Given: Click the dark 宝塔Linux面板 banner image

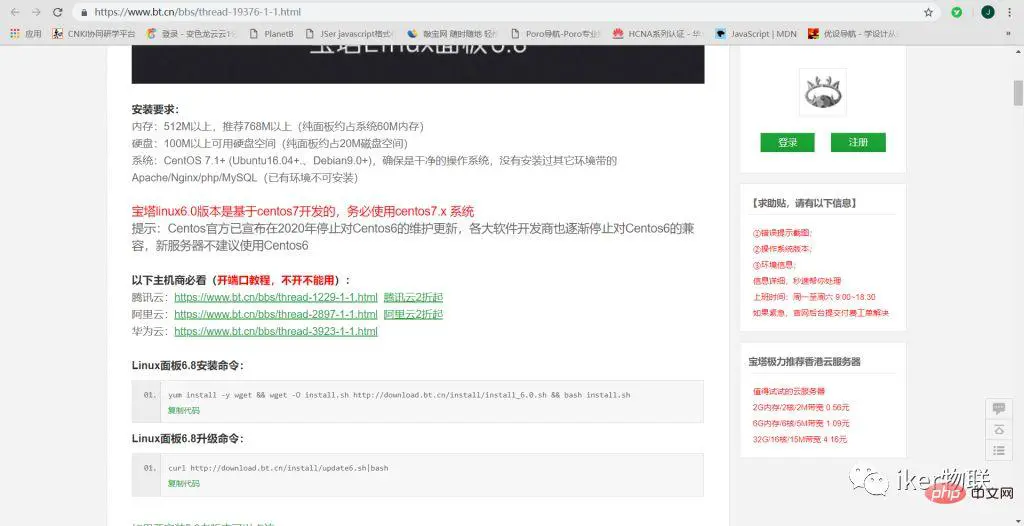Looking at the screenshot, I should coord(418,64).
